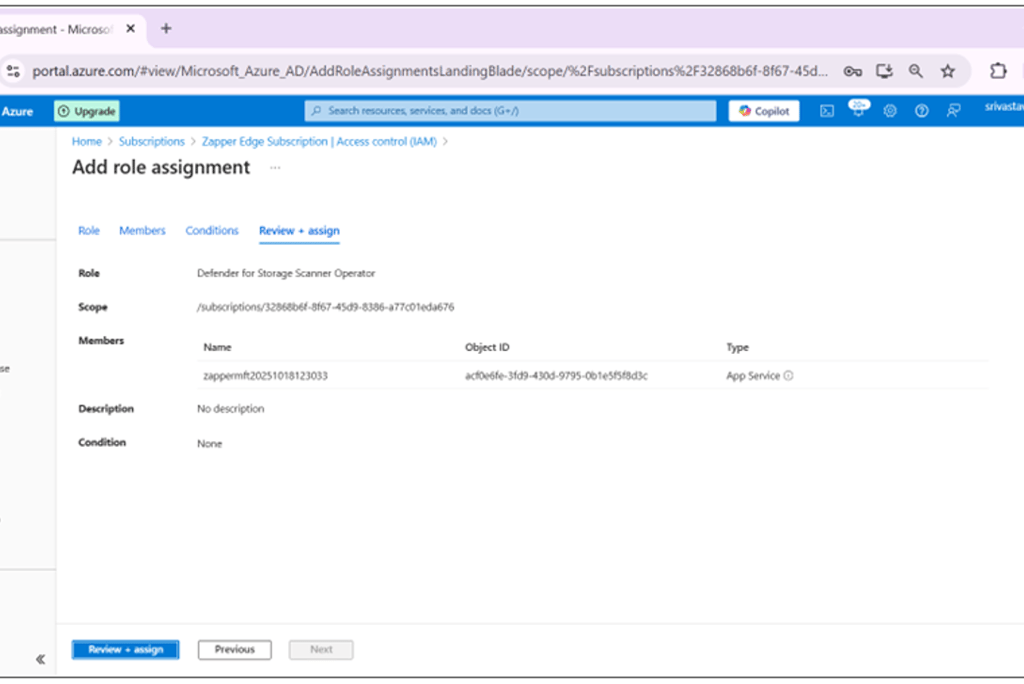The image size is (1024, 684).
Task: Click the Type column header
Action: pyautogui.click(x=737, y=348)
